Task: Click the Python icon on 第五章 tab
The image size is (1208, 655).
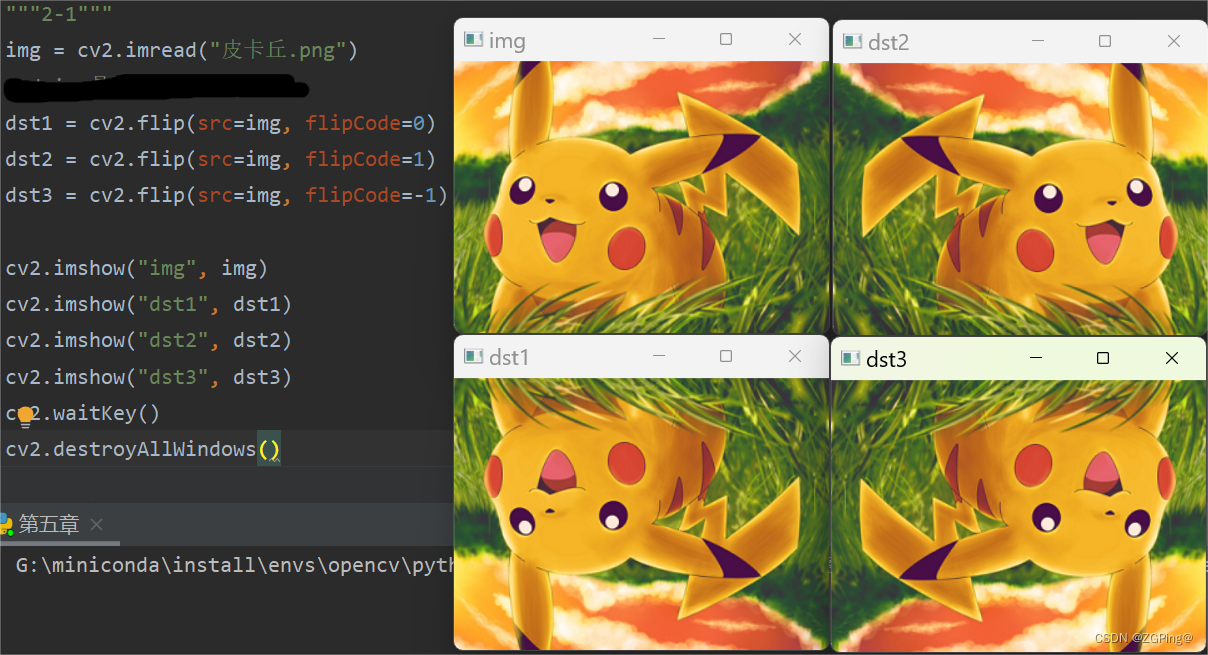Action: pyautogui.click(x=6, y=524)
